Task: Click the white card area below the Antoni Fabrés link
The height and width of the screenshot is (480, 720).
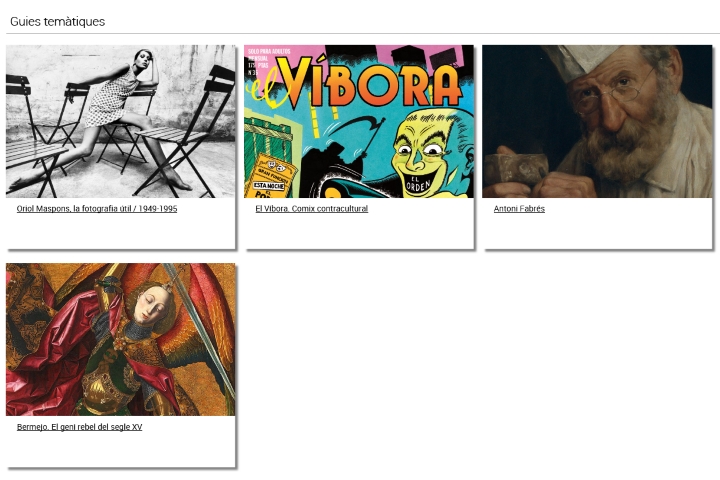Action: [597, 232]
